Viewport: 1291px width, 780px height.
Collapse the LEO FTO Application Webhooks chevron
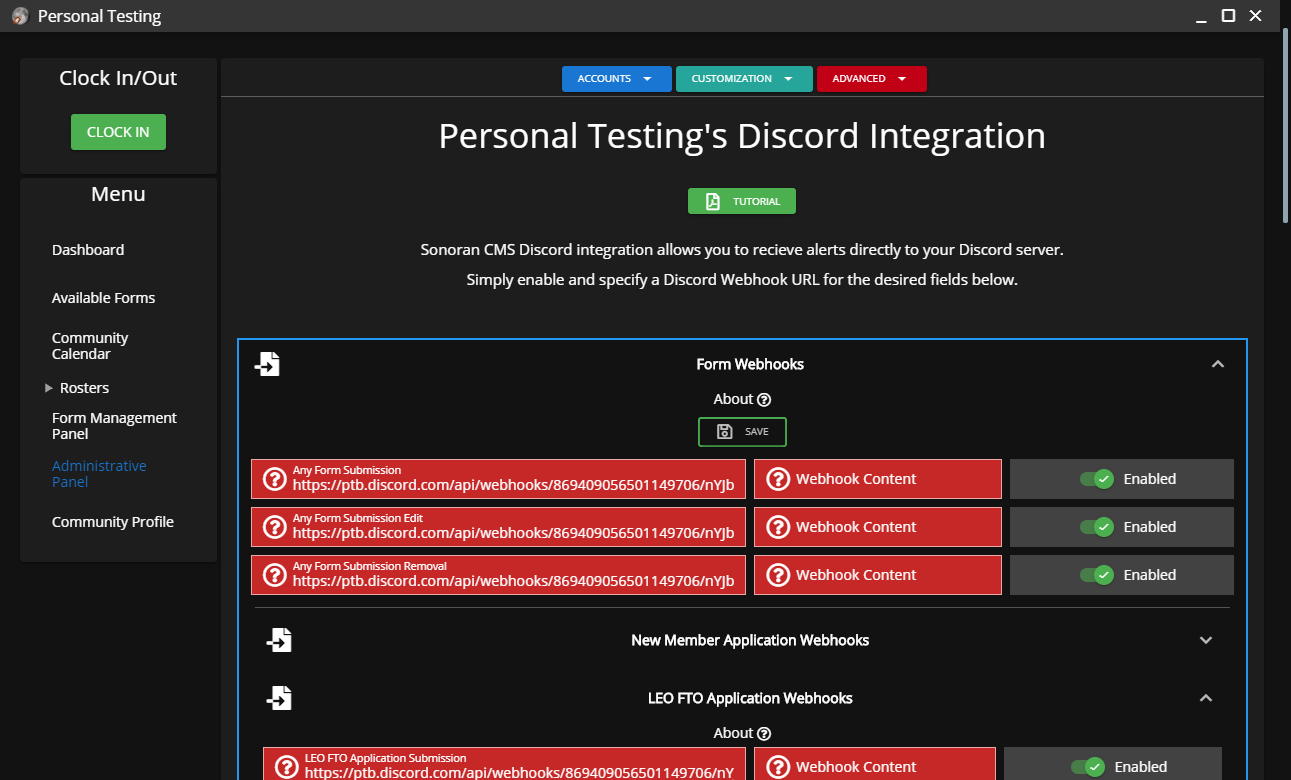[x=1206, y=698]
